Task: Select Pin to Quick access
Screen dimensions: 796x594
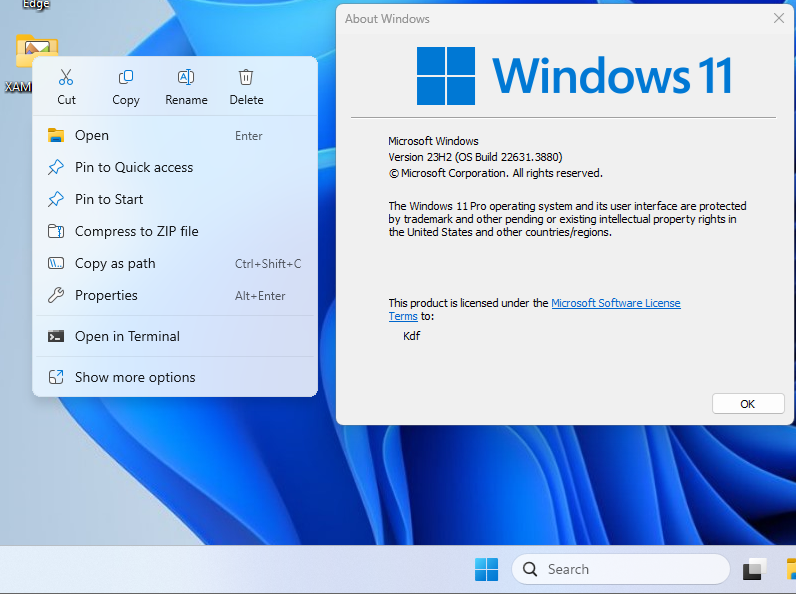Action: tap(175, 168)
